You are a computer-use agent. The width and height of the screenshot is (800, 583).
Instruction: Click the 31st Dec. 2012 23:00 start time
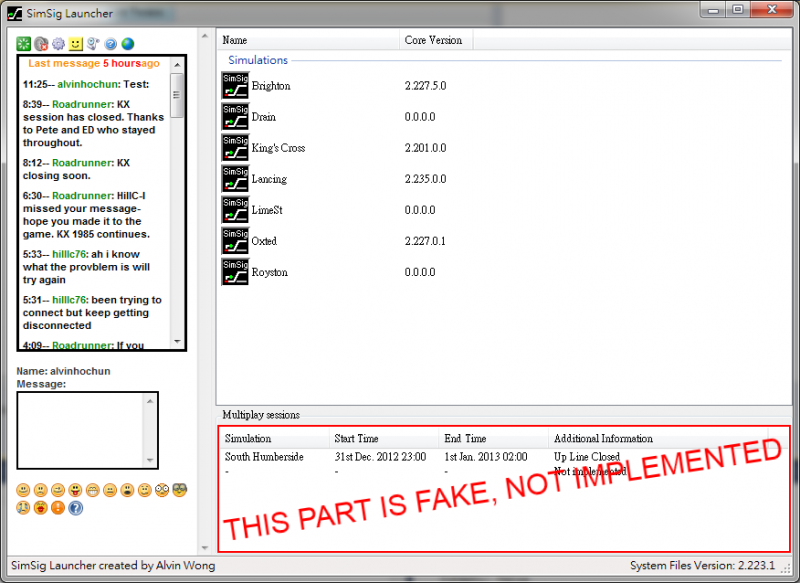tap(381, 457)
